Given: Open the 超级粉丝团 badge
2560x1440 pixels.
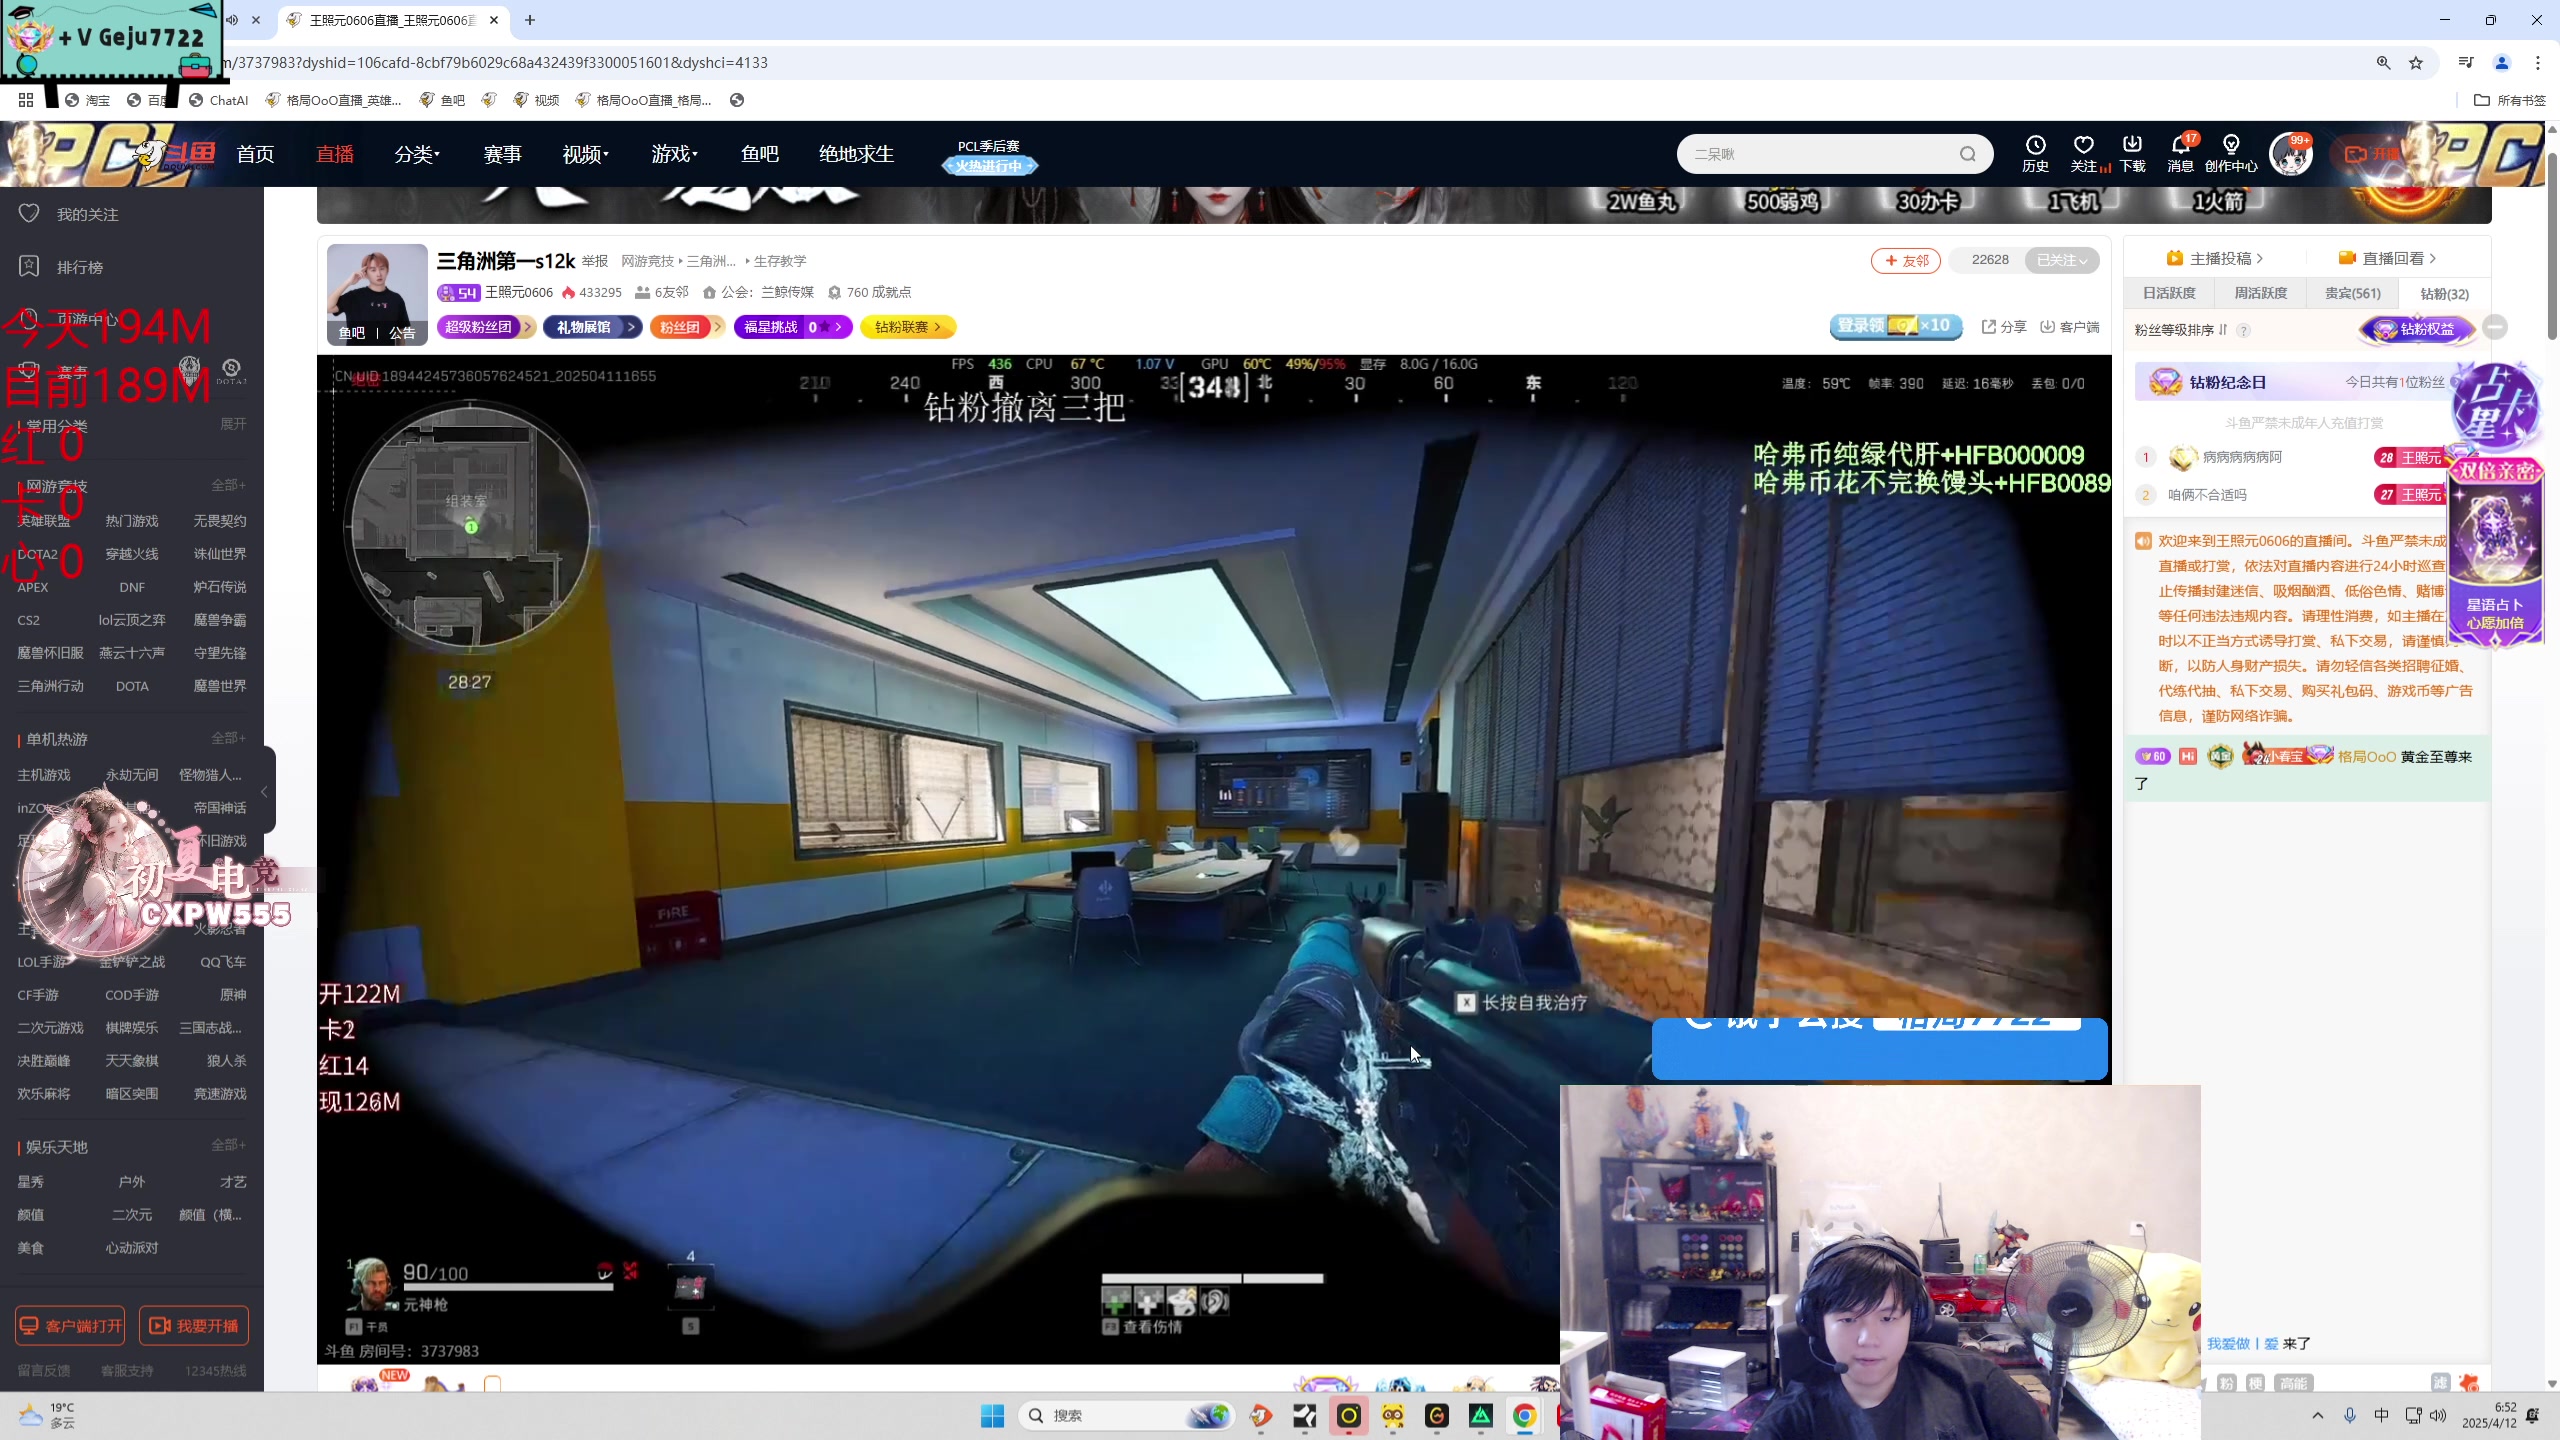Looking at the screenshot, I should (486, 327).
